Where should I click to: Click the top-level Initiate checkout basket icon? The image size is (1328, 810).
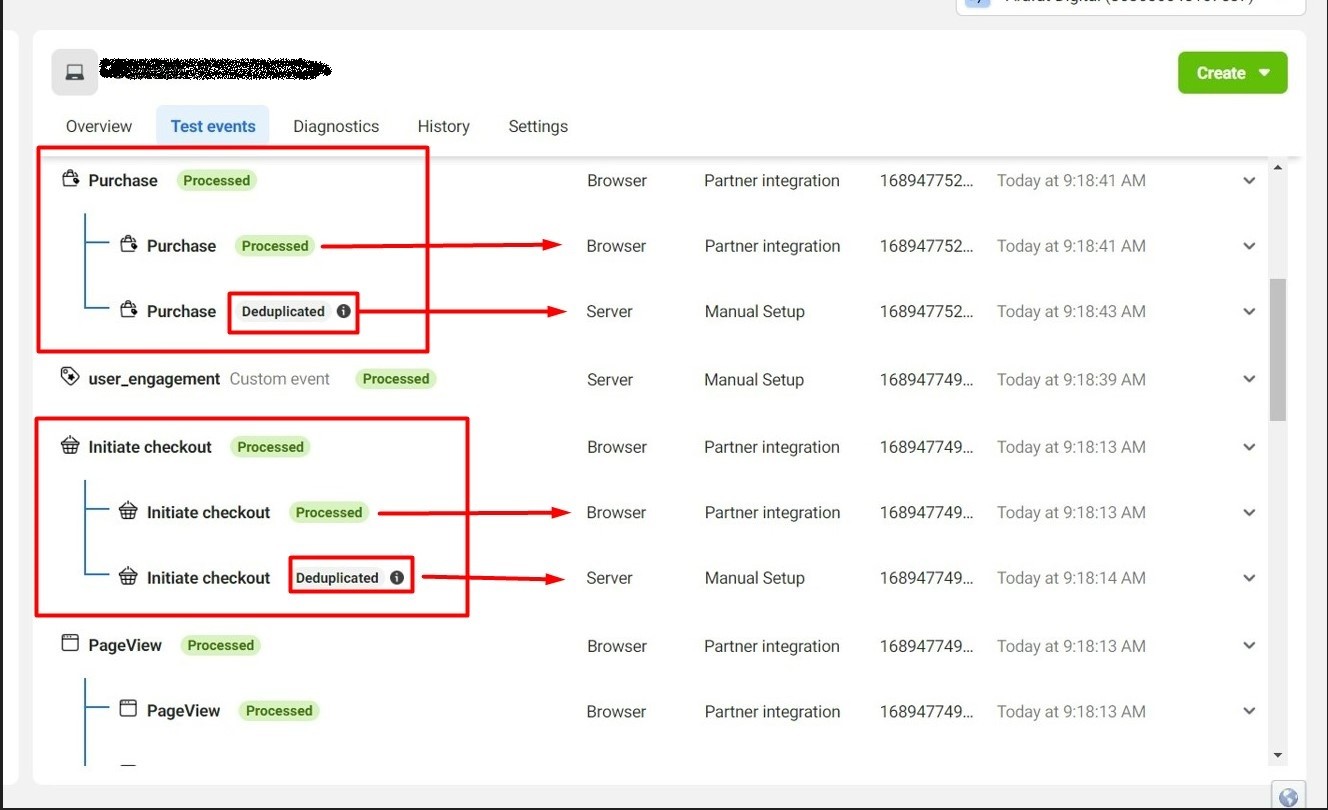click(70, 446)
